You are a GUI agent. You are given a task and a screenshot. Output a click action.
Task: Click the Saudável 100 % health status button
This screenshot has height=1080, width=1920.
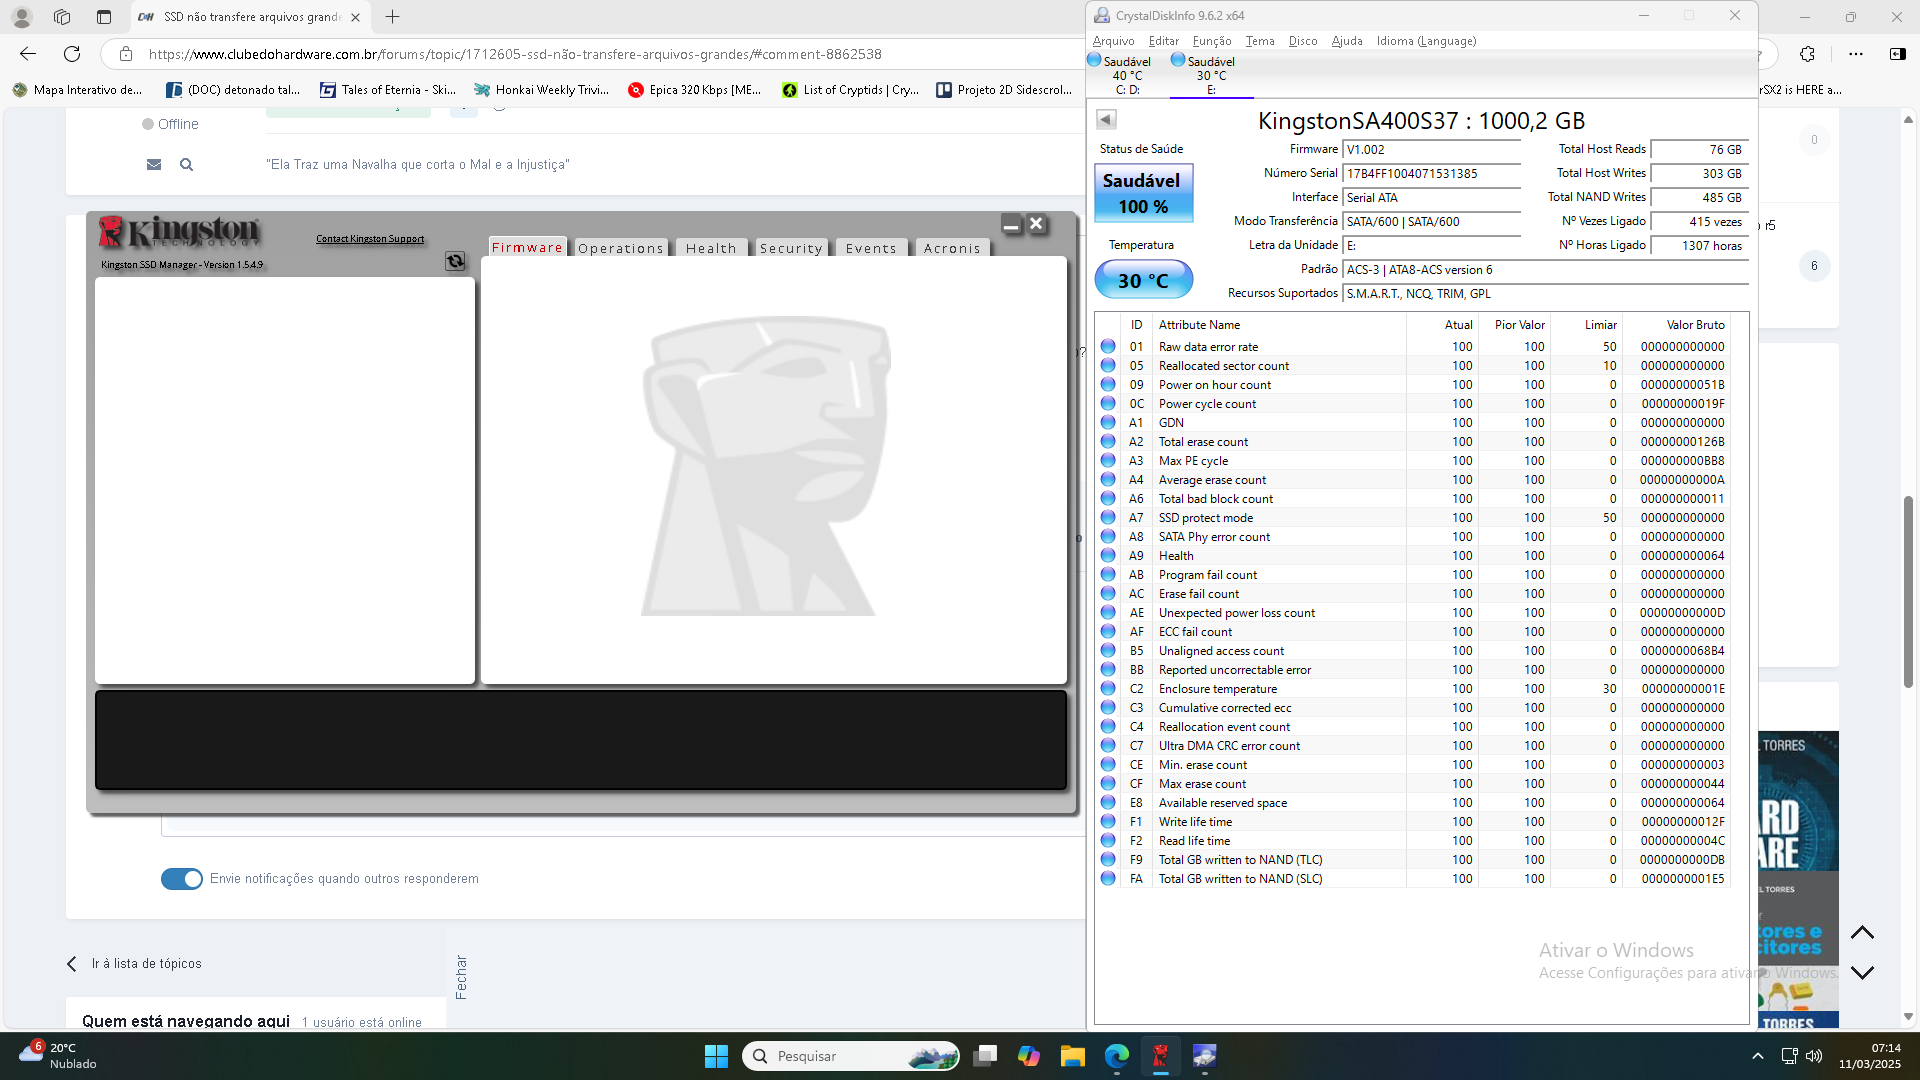[x=1143, y=193]
